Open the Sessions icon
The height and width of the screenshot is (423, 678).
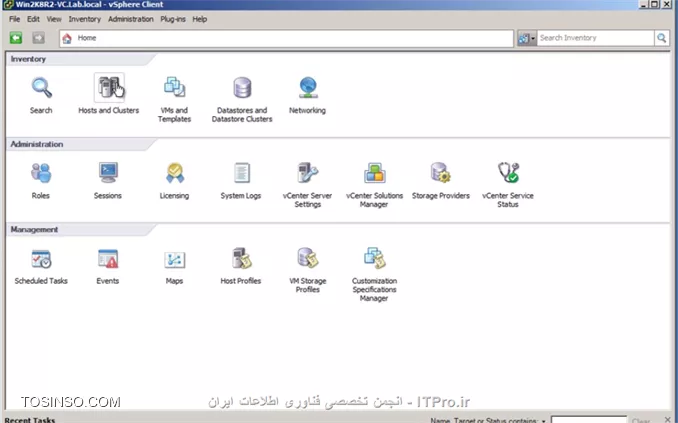108,173
